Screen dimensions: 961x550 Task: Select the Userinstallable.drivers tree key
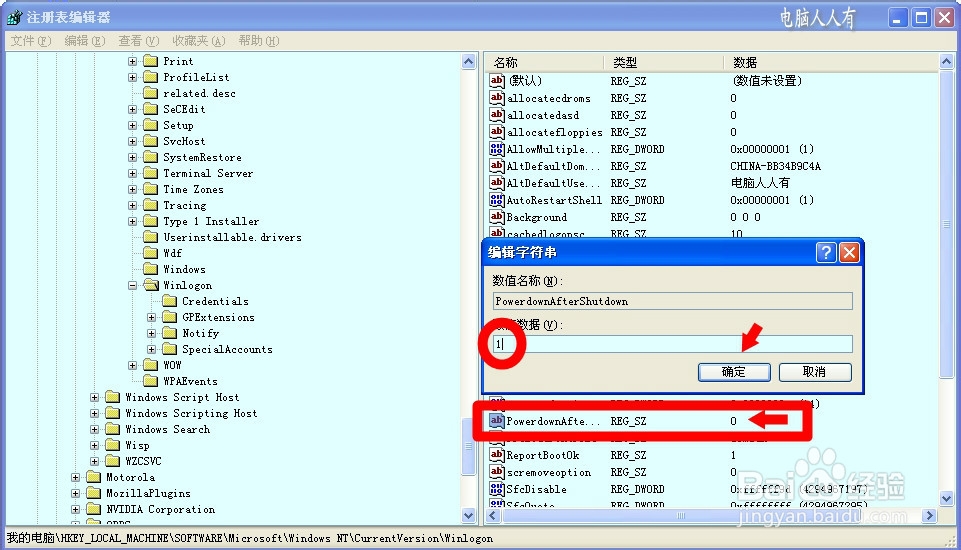pos(232,237)
